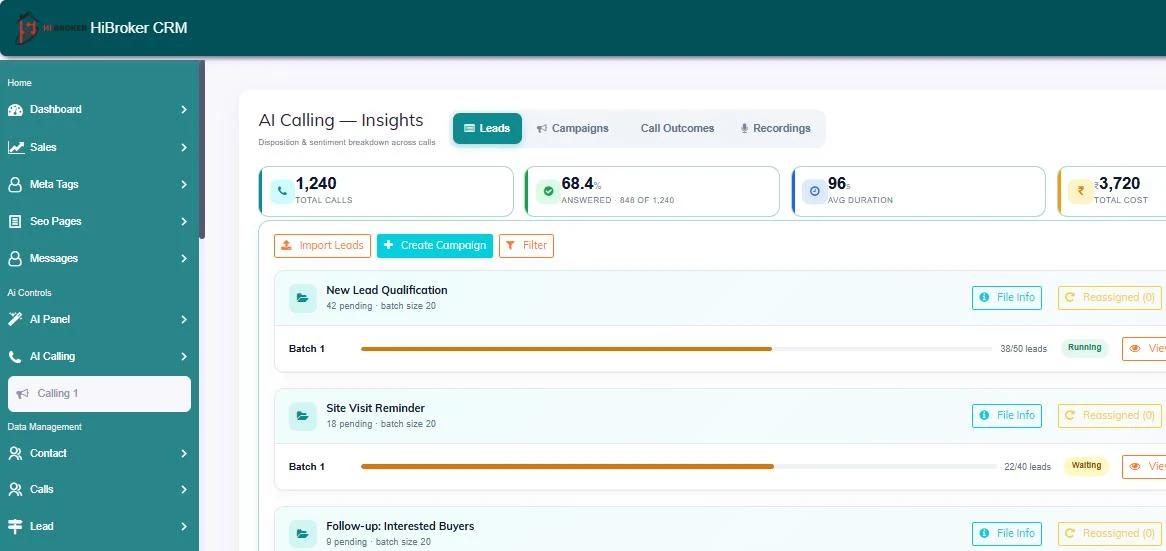The height and width of the screenshot is (551, 1166).
Task: Click the Total Calls phone icon
Action: (x=282, y=191)
